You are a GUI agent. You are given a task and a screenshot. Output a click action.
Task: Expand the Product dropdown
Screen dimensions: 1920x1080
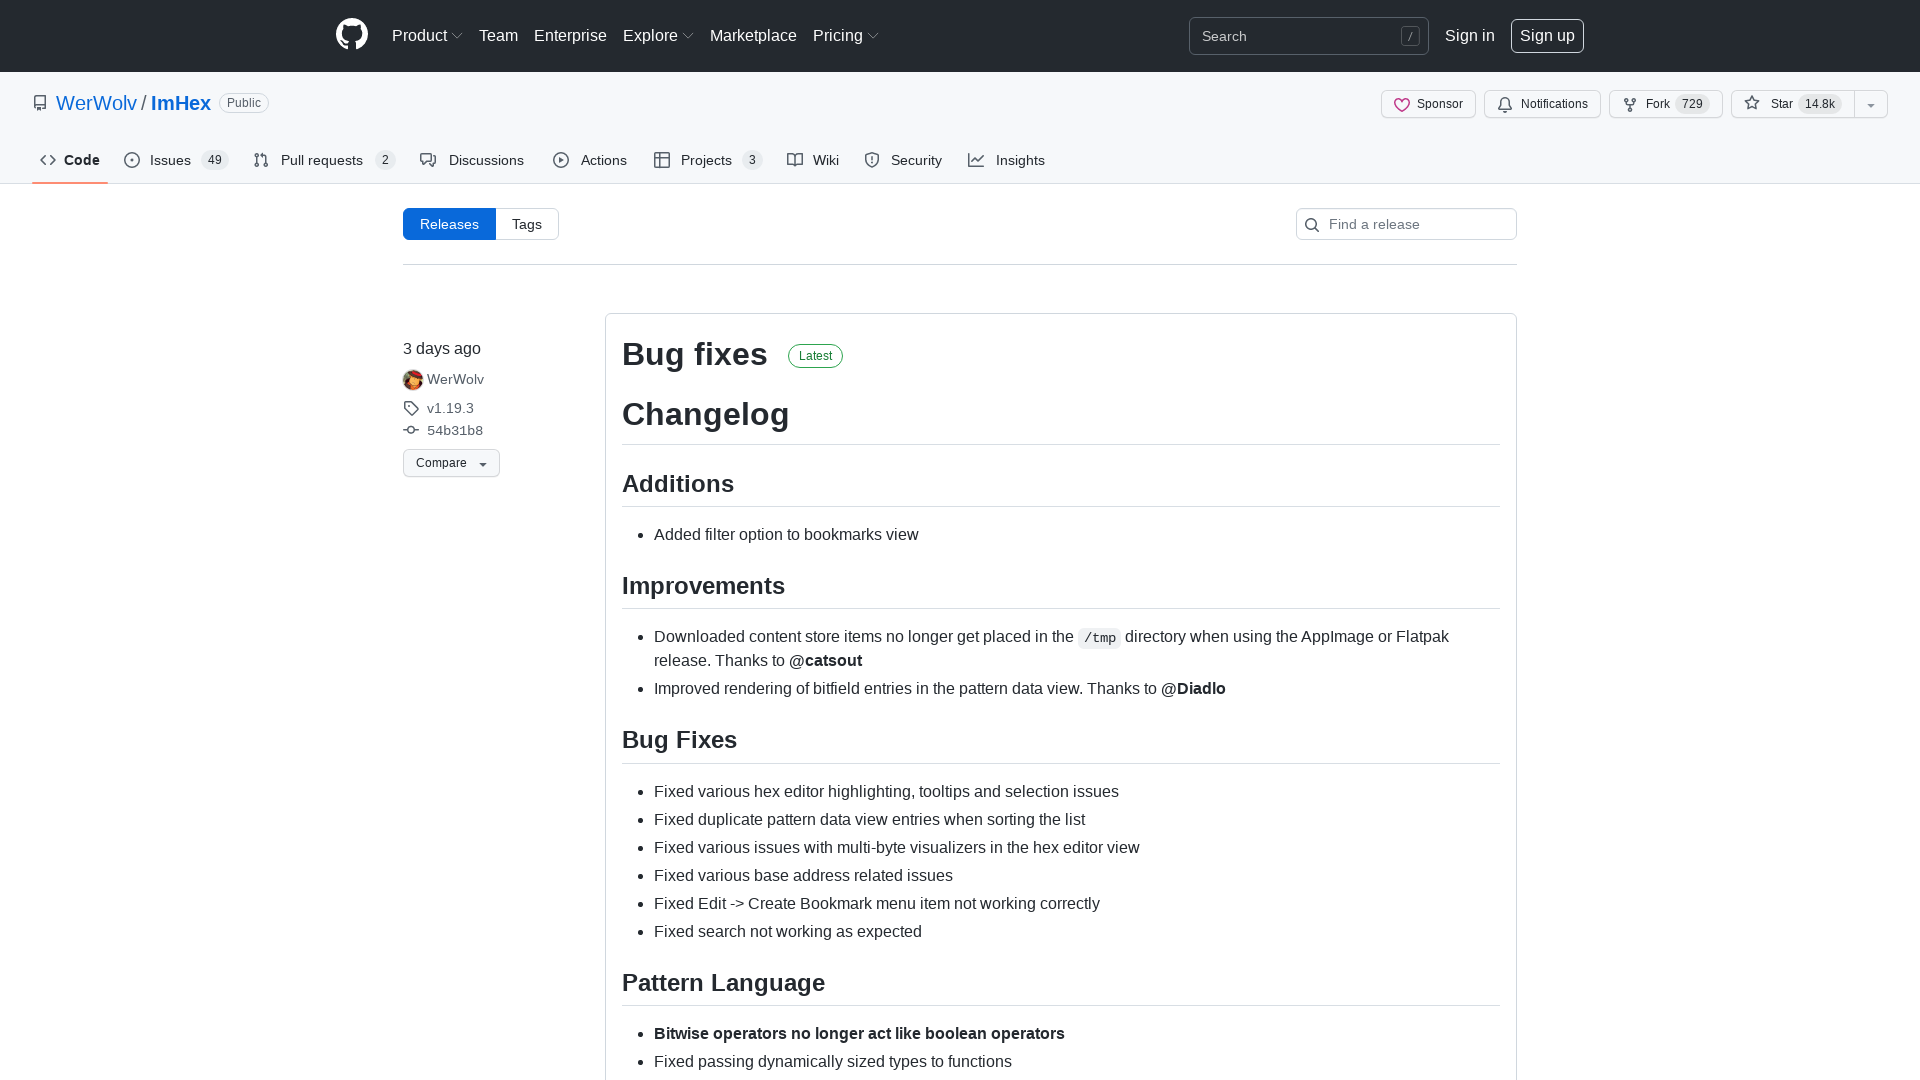(x=427, y=35)
